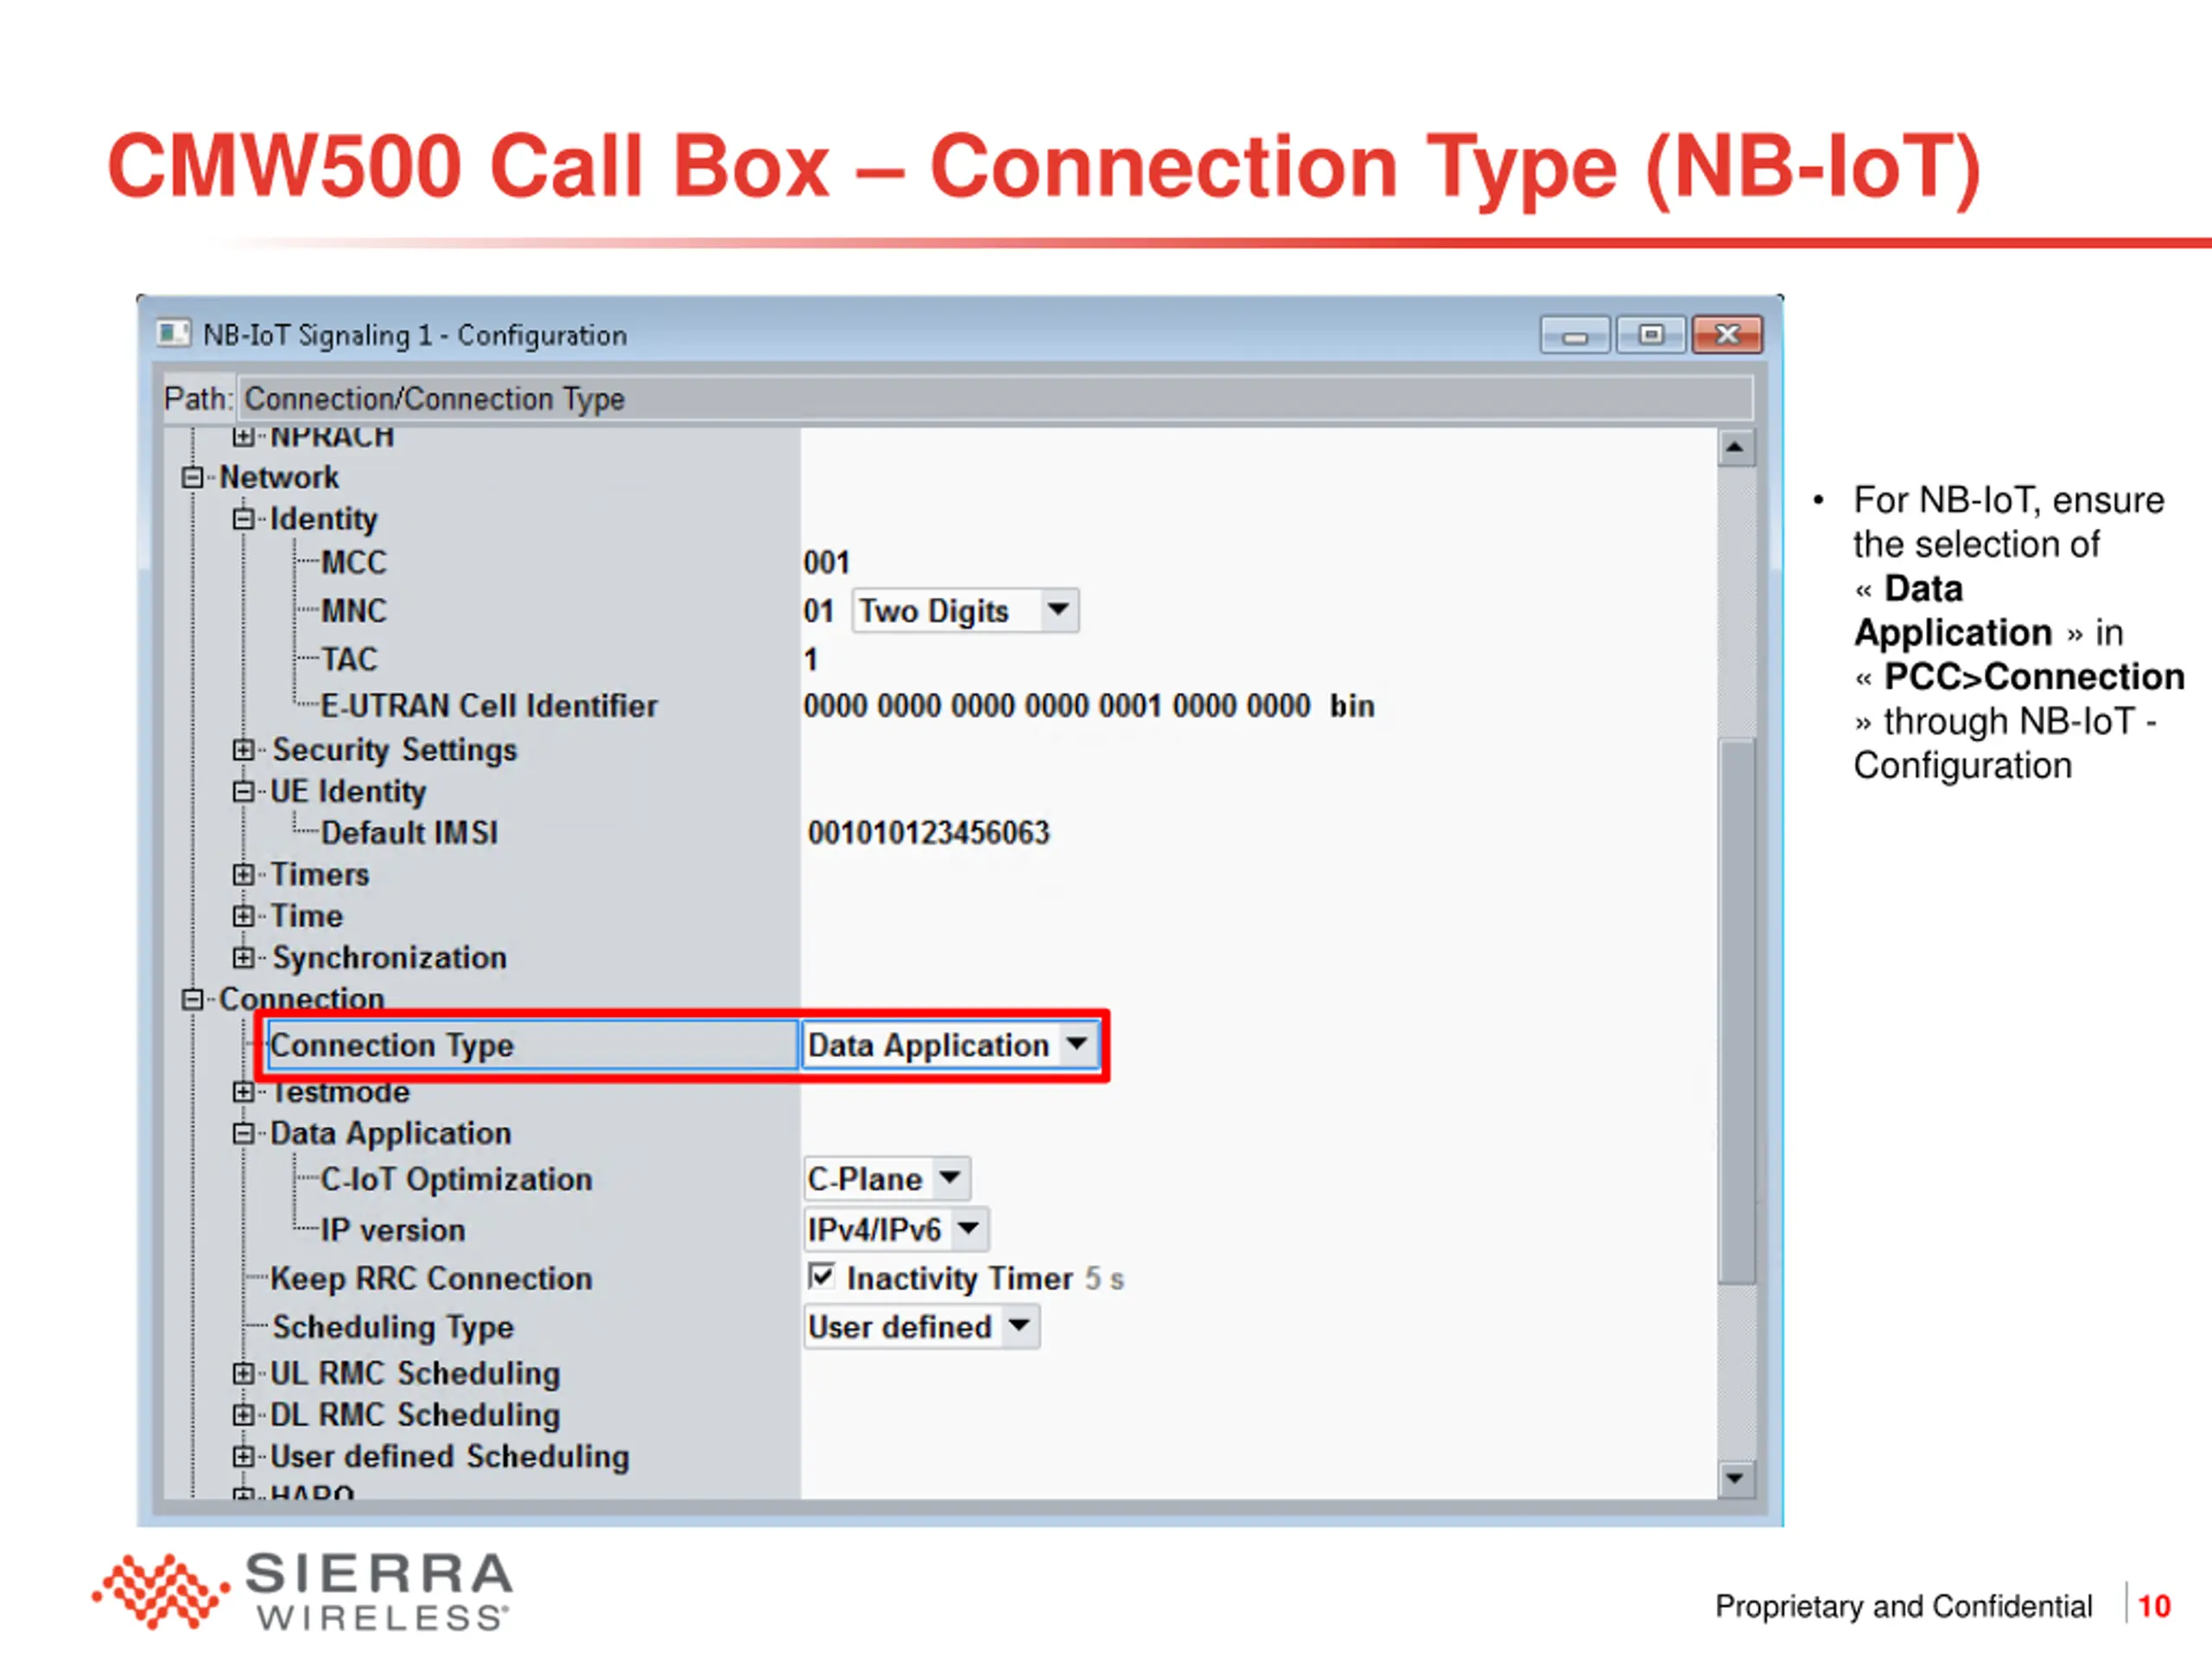Select the MCC tree row
Viewport: 2212px width, 1659px height.
353,563
